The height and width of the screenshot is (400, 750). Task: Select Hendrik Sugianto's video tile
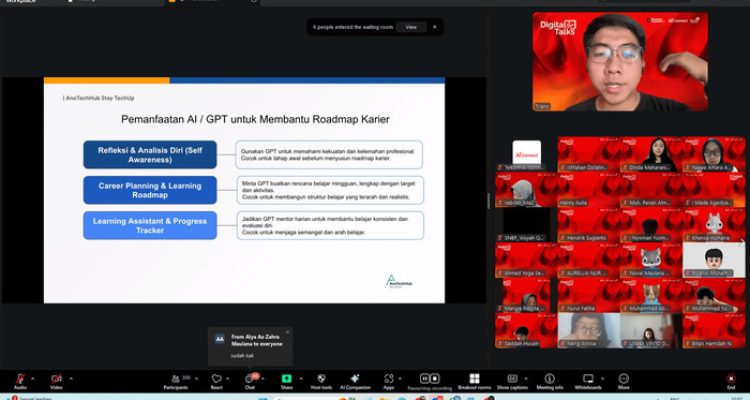pos(589,225)
